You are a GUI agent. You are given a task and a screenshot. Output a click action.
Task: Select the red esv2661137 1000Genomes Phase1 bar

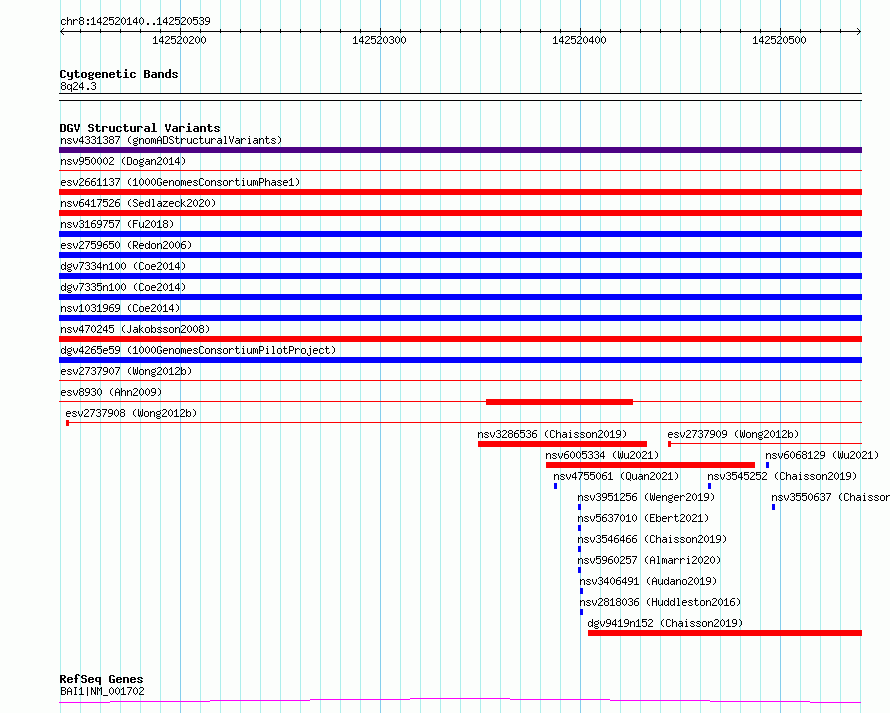click(x=460, y=192)
